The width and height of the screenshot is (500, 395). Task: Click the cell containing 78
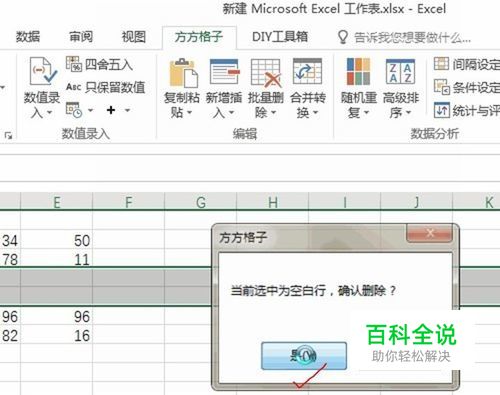(x=10, y=259)
